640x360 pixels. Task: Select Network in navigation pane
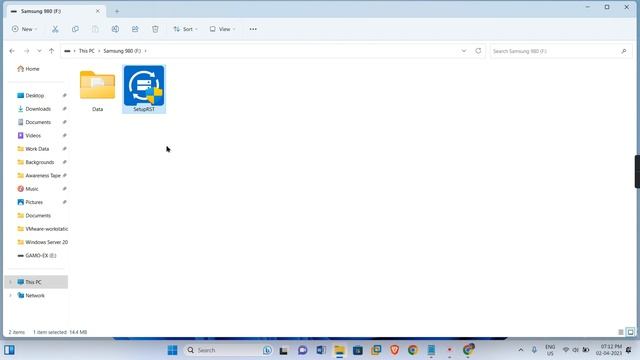[x=35, y=296]
